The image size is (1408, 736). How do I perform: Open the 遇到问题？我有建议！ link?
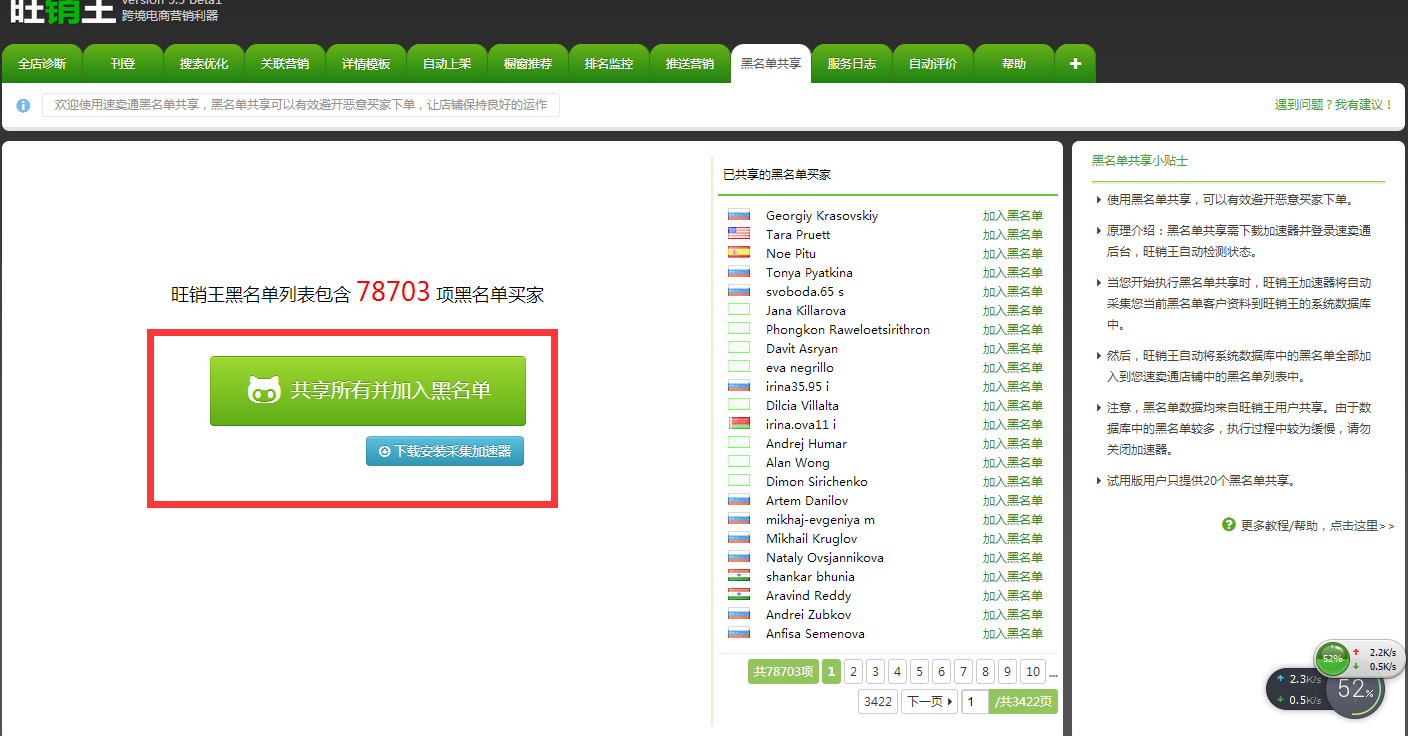pos(1334,105)
